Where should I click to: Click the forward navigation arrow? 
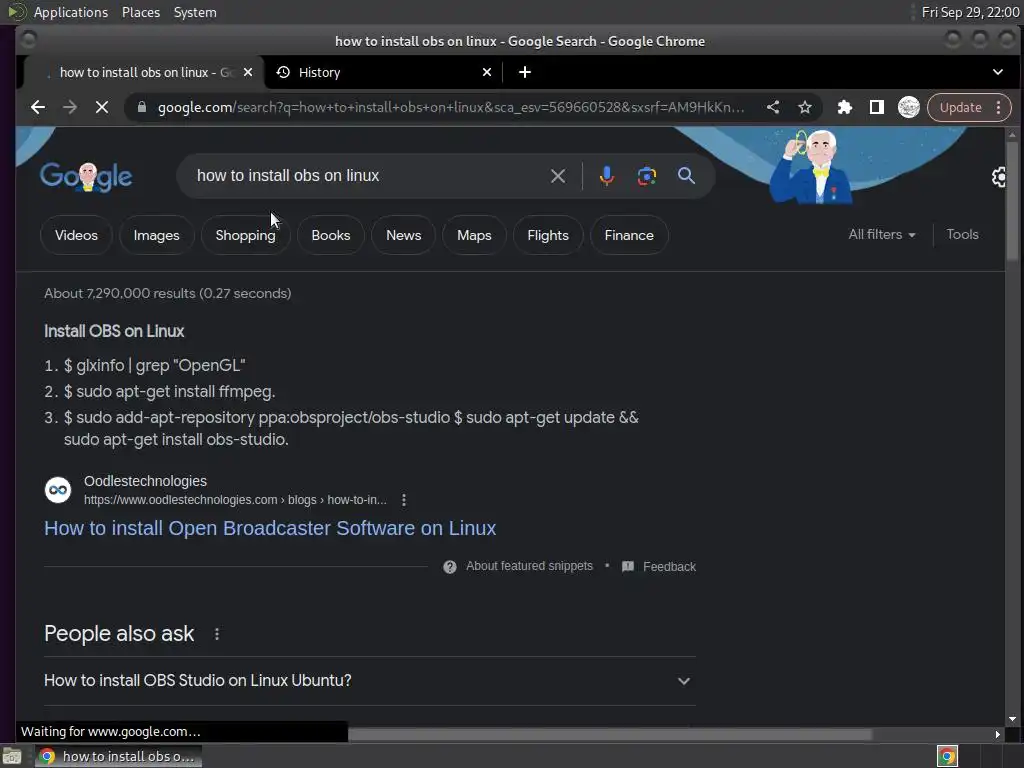point(69,107)
